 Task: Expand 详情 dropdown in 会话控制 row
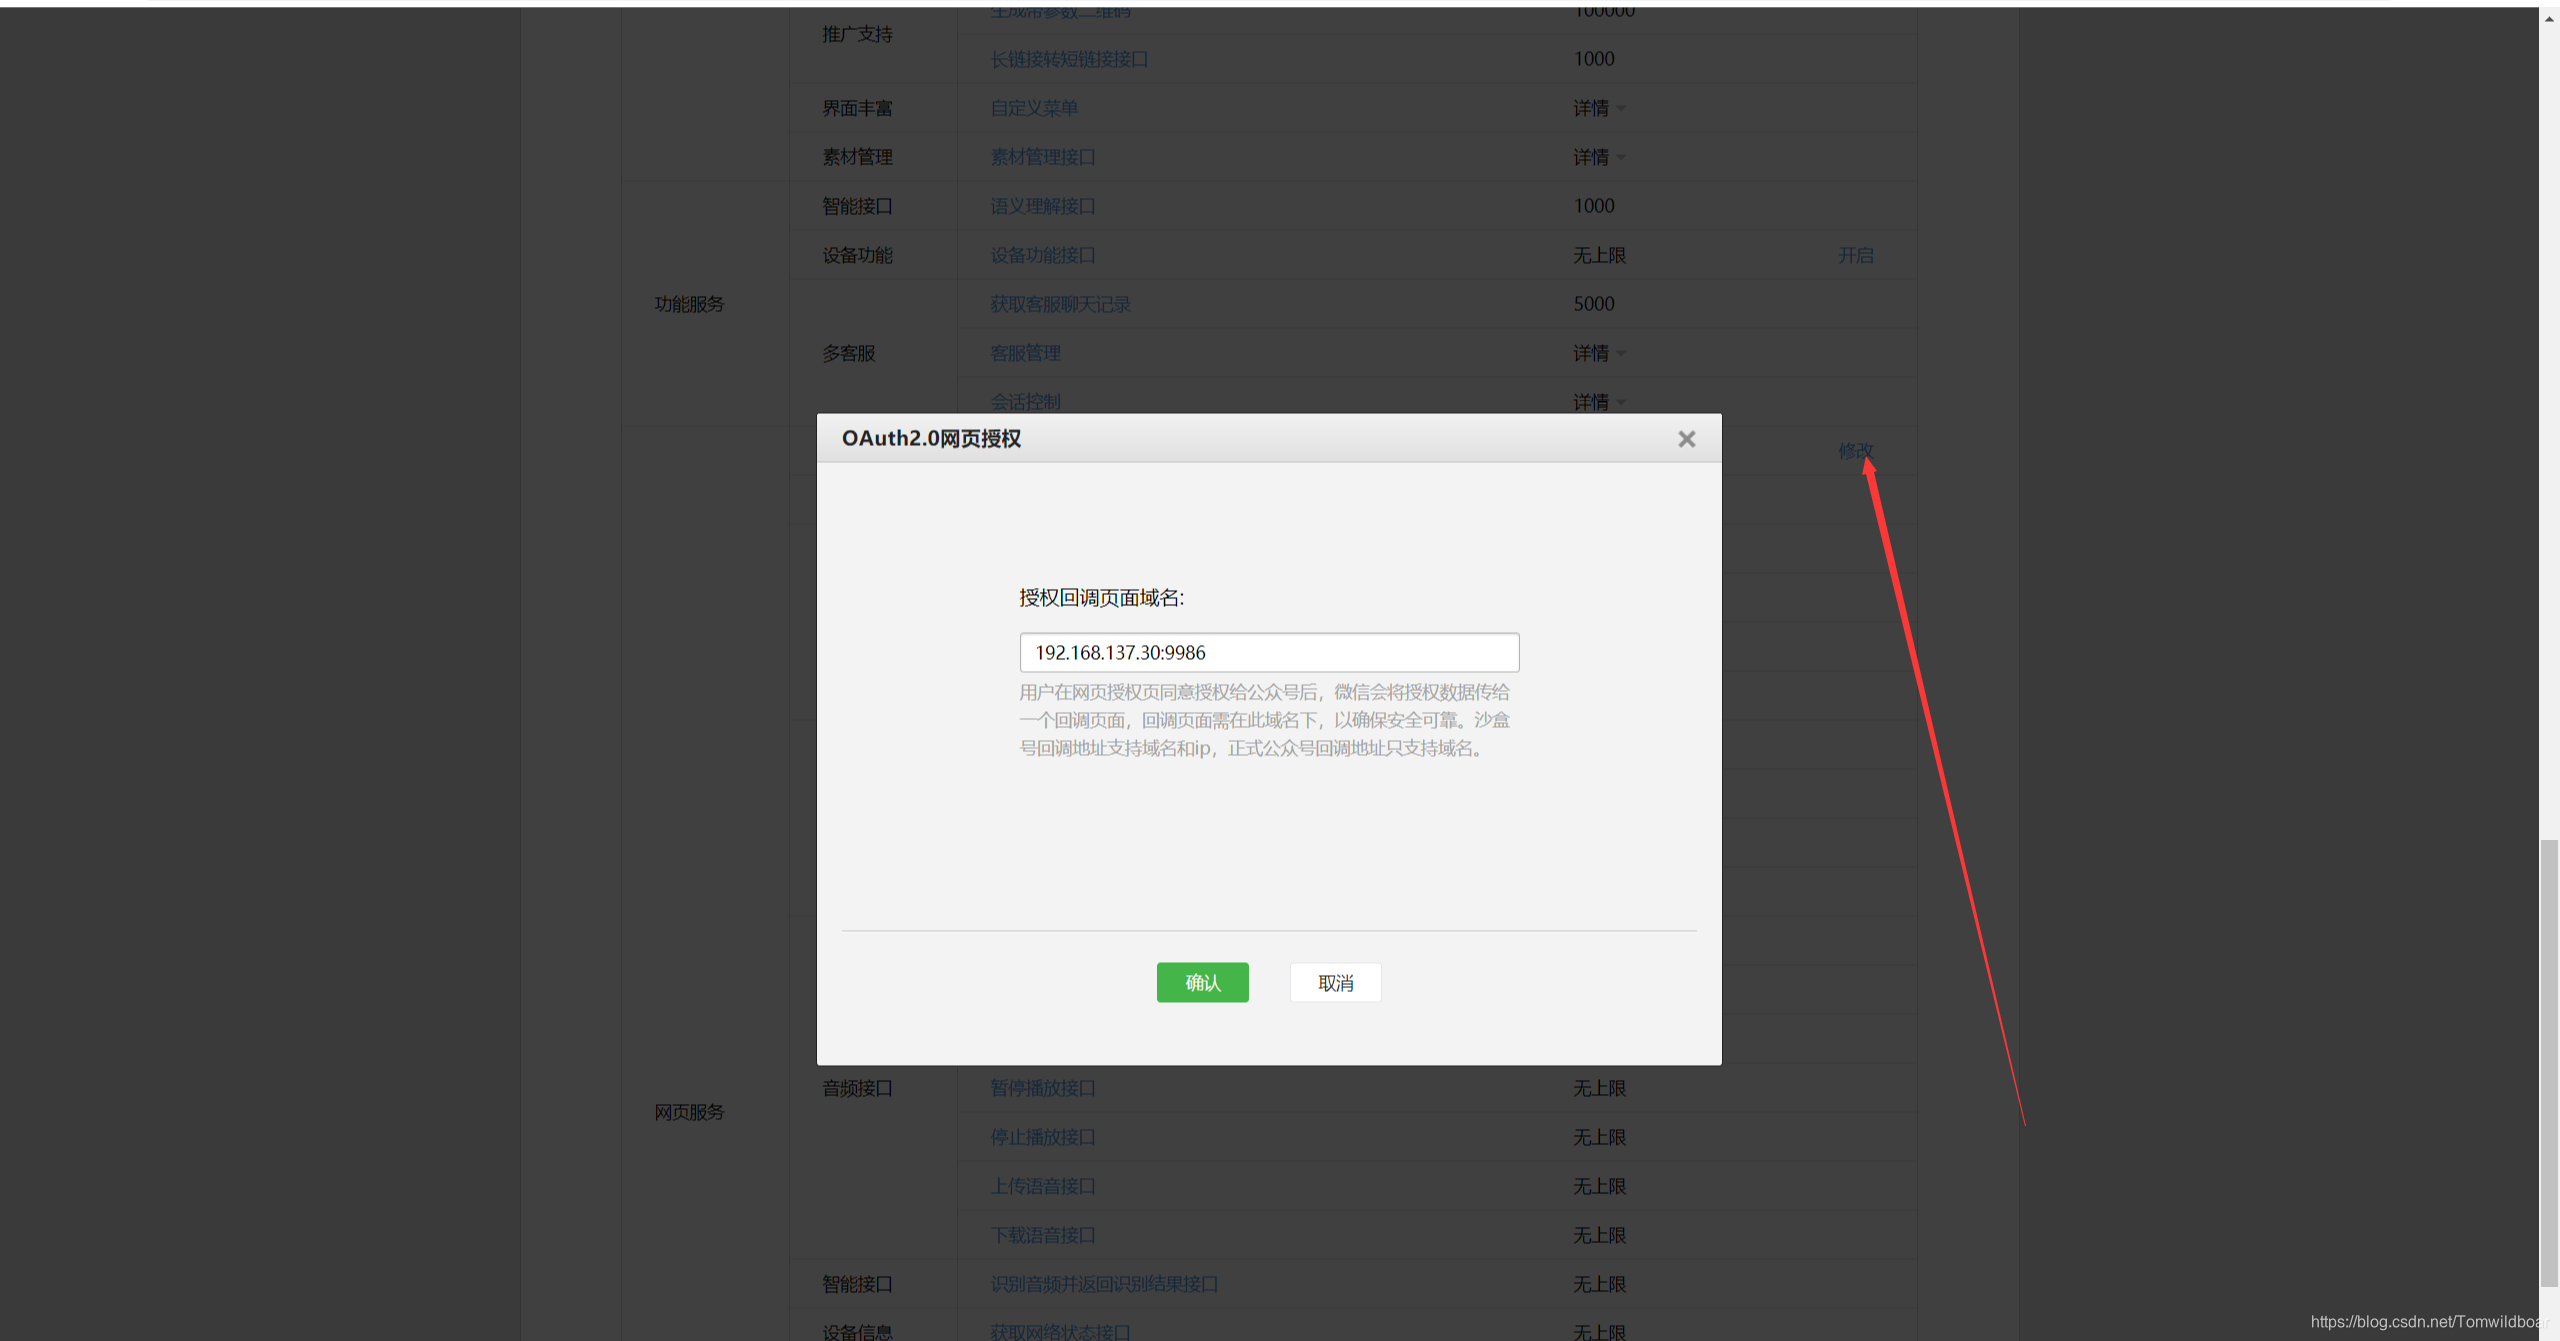pos(1599,402)
